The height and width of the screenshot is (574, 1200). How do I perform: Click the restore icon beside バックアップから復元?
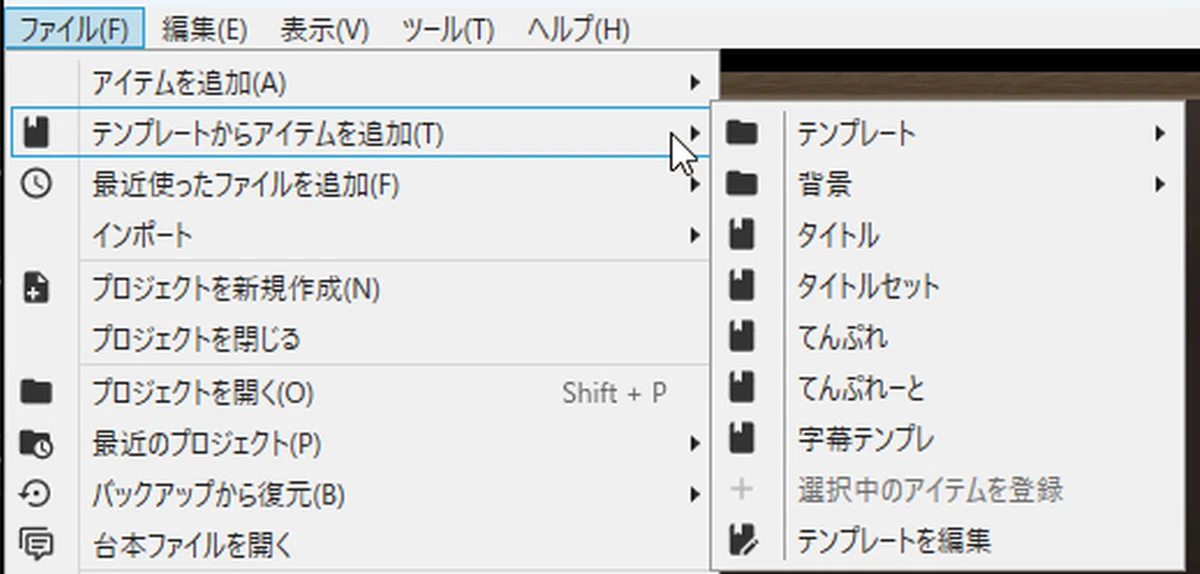36,494
